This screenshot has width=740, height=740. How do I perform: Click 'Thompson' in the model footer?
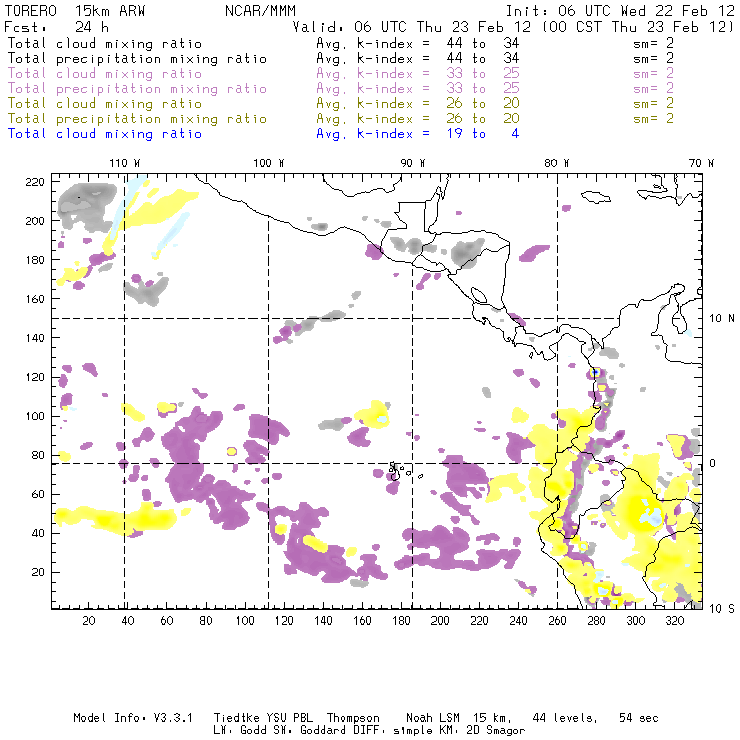(353, 718)
